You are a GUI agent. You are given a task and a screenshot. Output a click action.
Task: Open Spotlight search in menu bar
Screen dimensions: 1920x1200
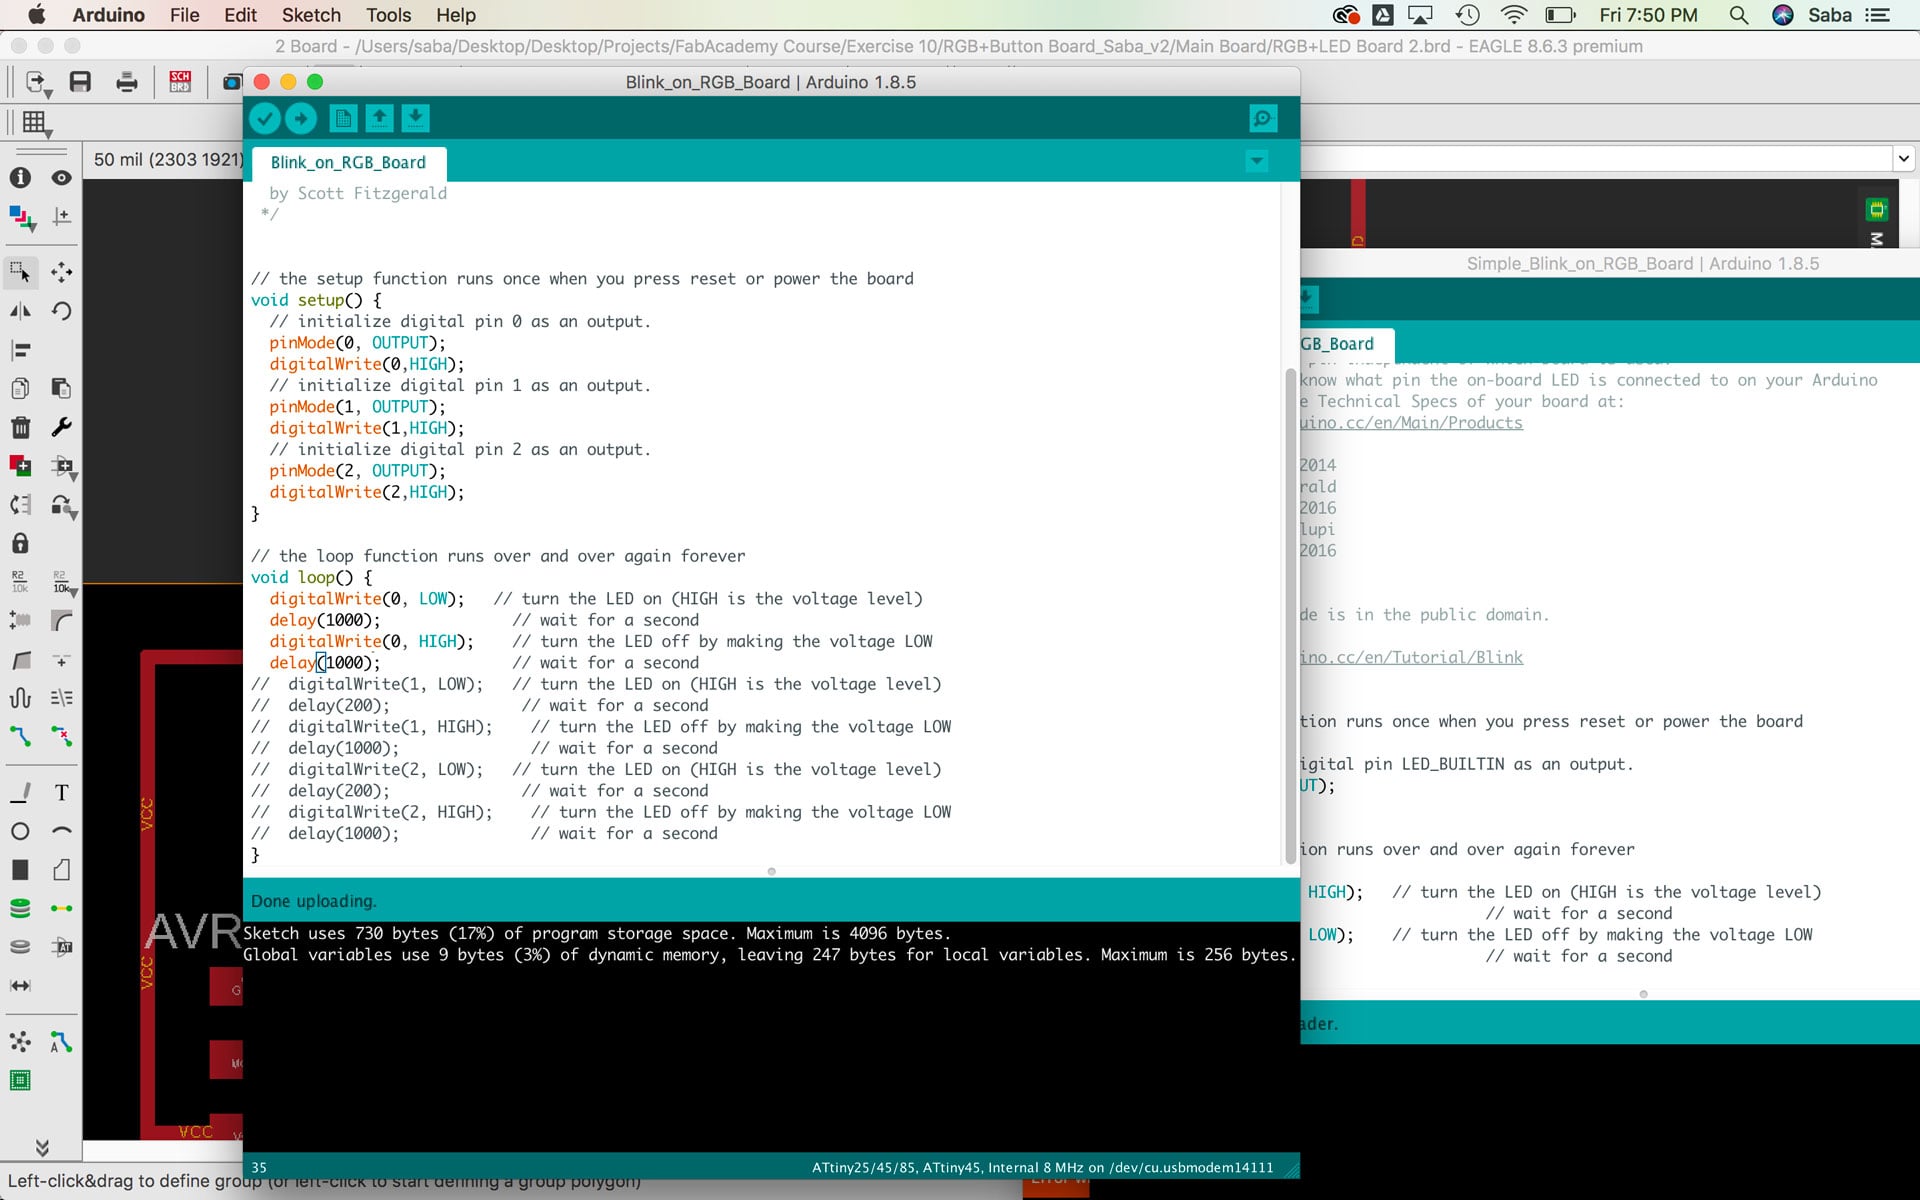1738,15
